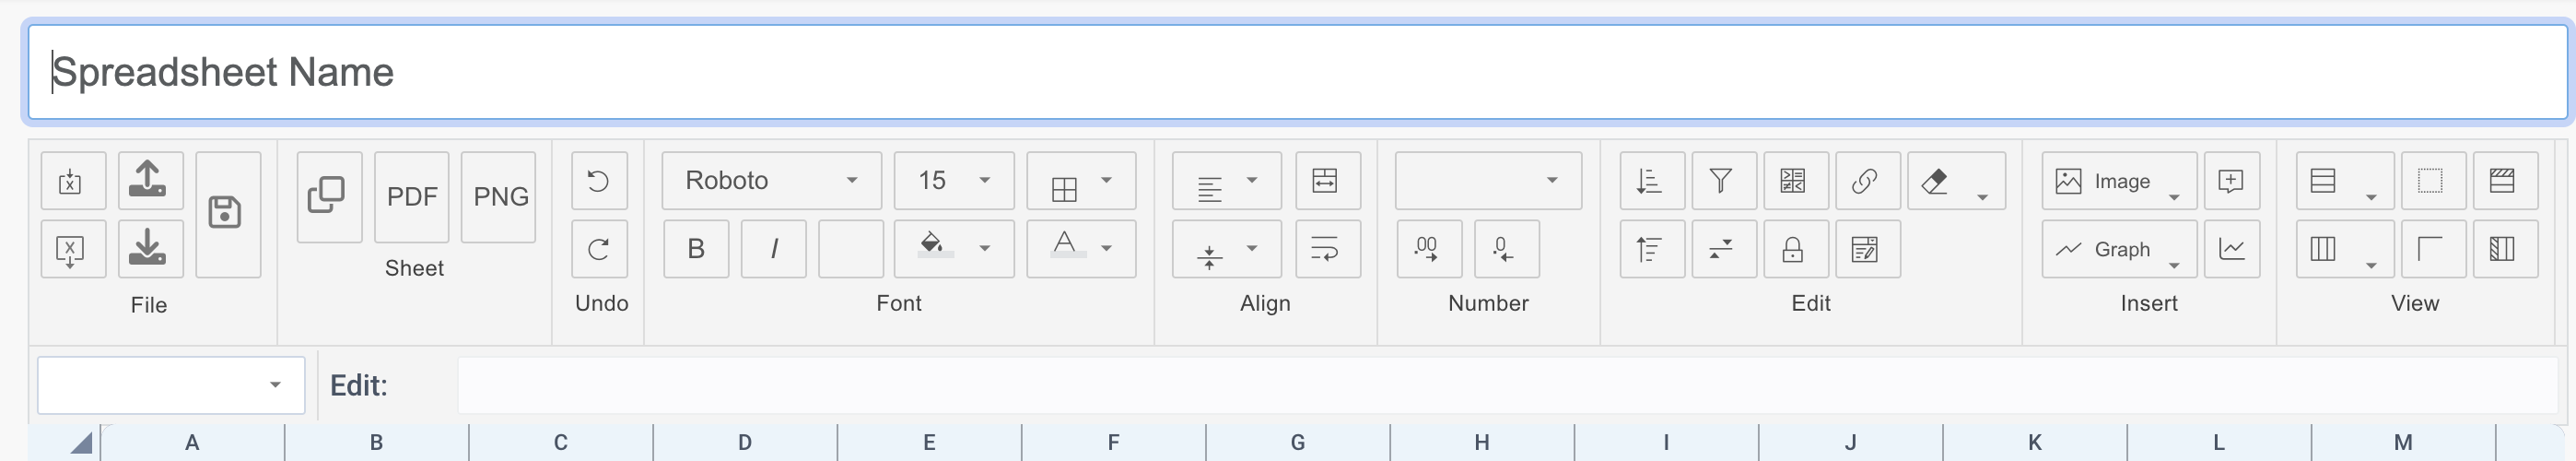Click the add comment icon

(x=2231, y=181)
